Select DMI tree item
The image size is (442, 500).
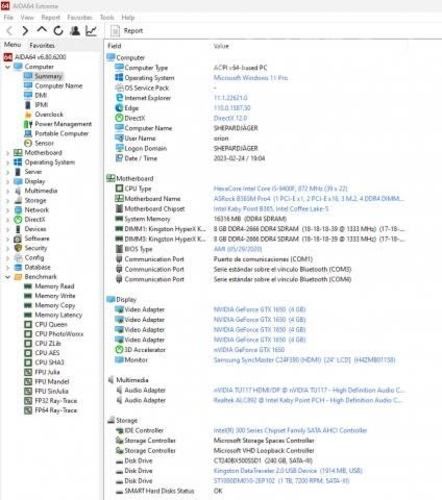pos(41,95)
